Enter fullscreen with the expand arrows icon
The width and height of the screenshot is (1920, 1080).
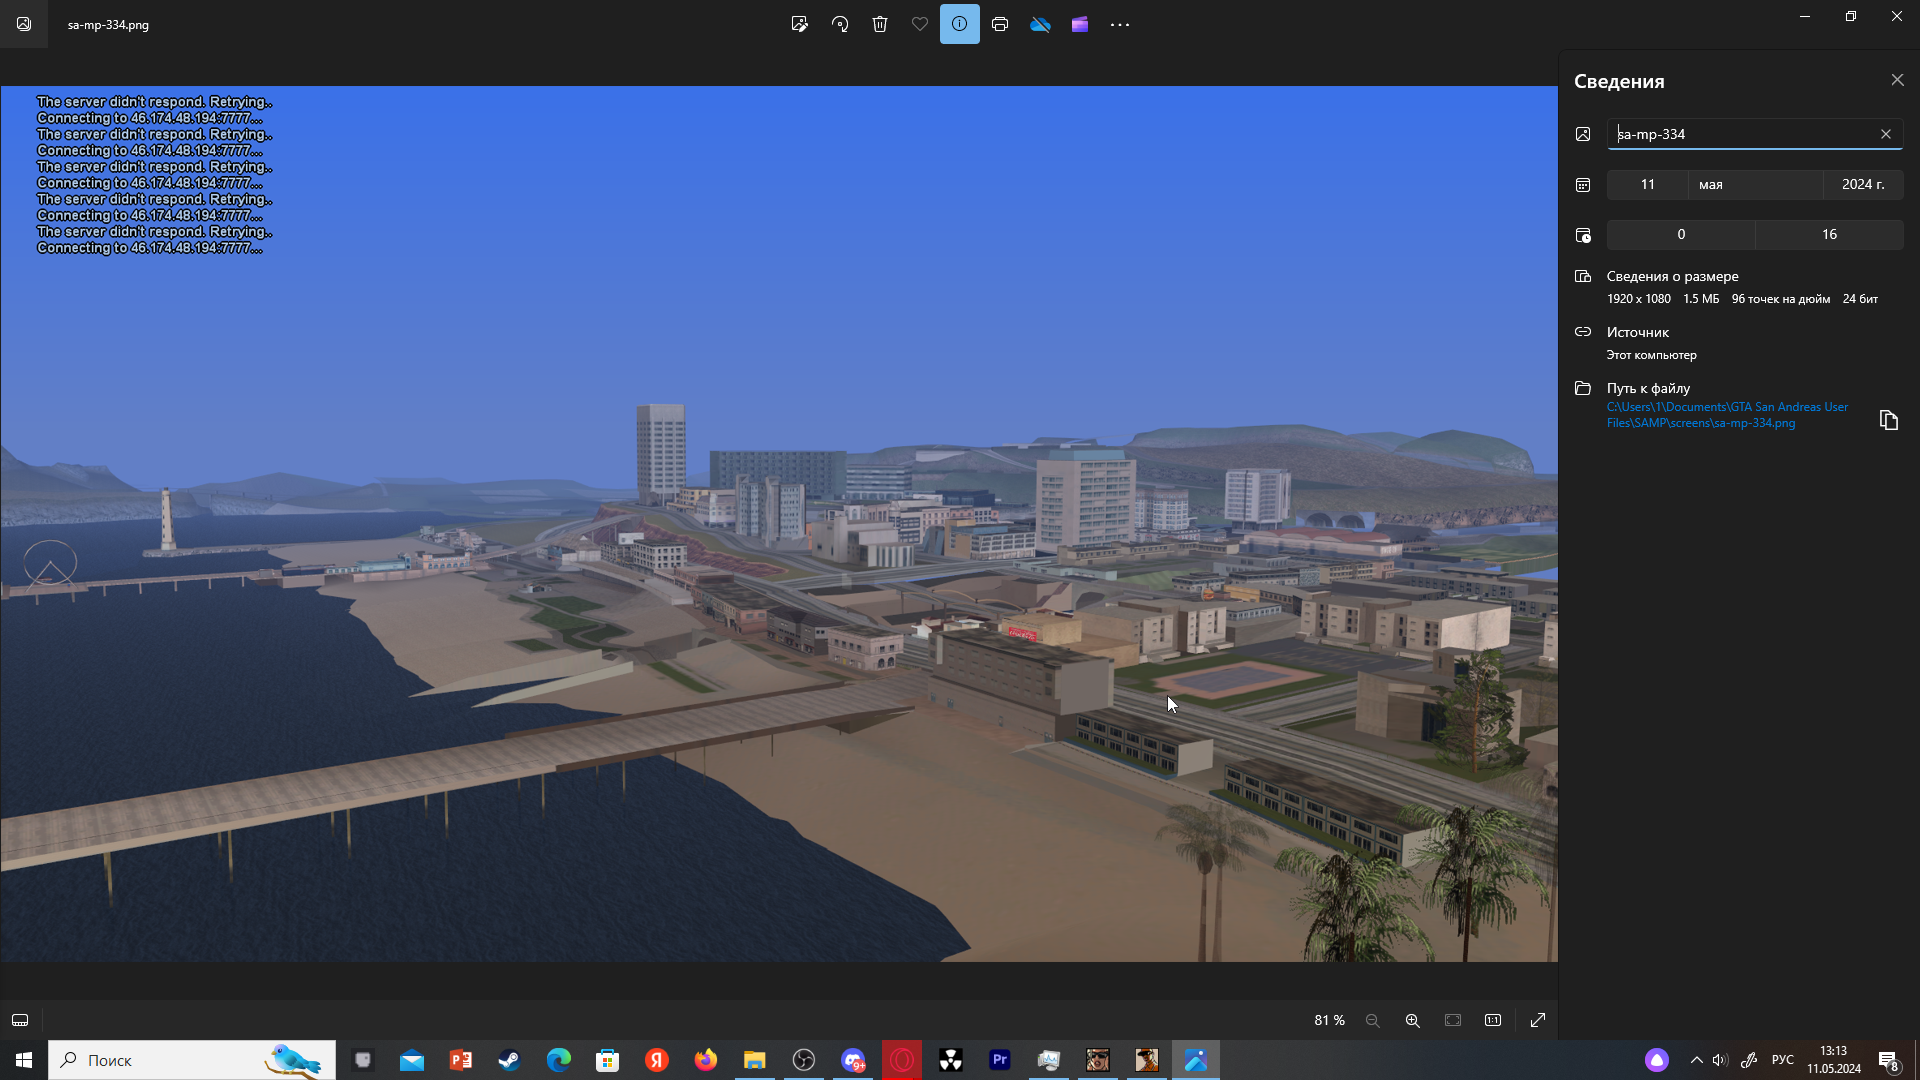1538,1020
